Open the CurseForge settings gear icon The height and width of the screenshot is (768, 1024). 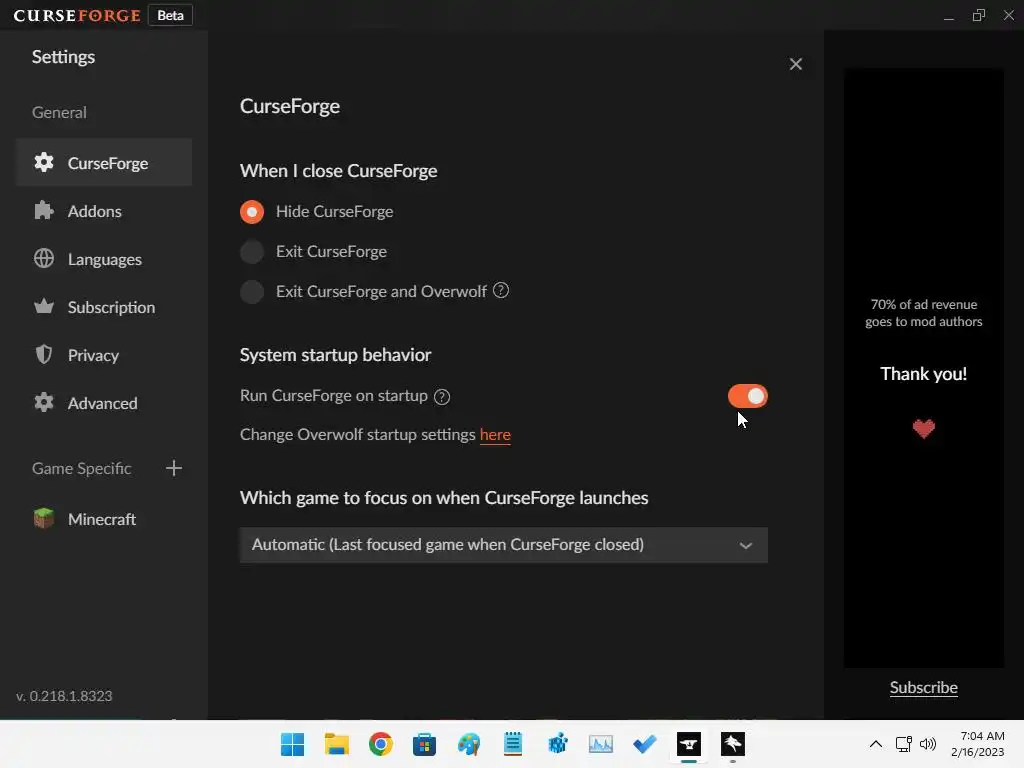tap(44, 162)
